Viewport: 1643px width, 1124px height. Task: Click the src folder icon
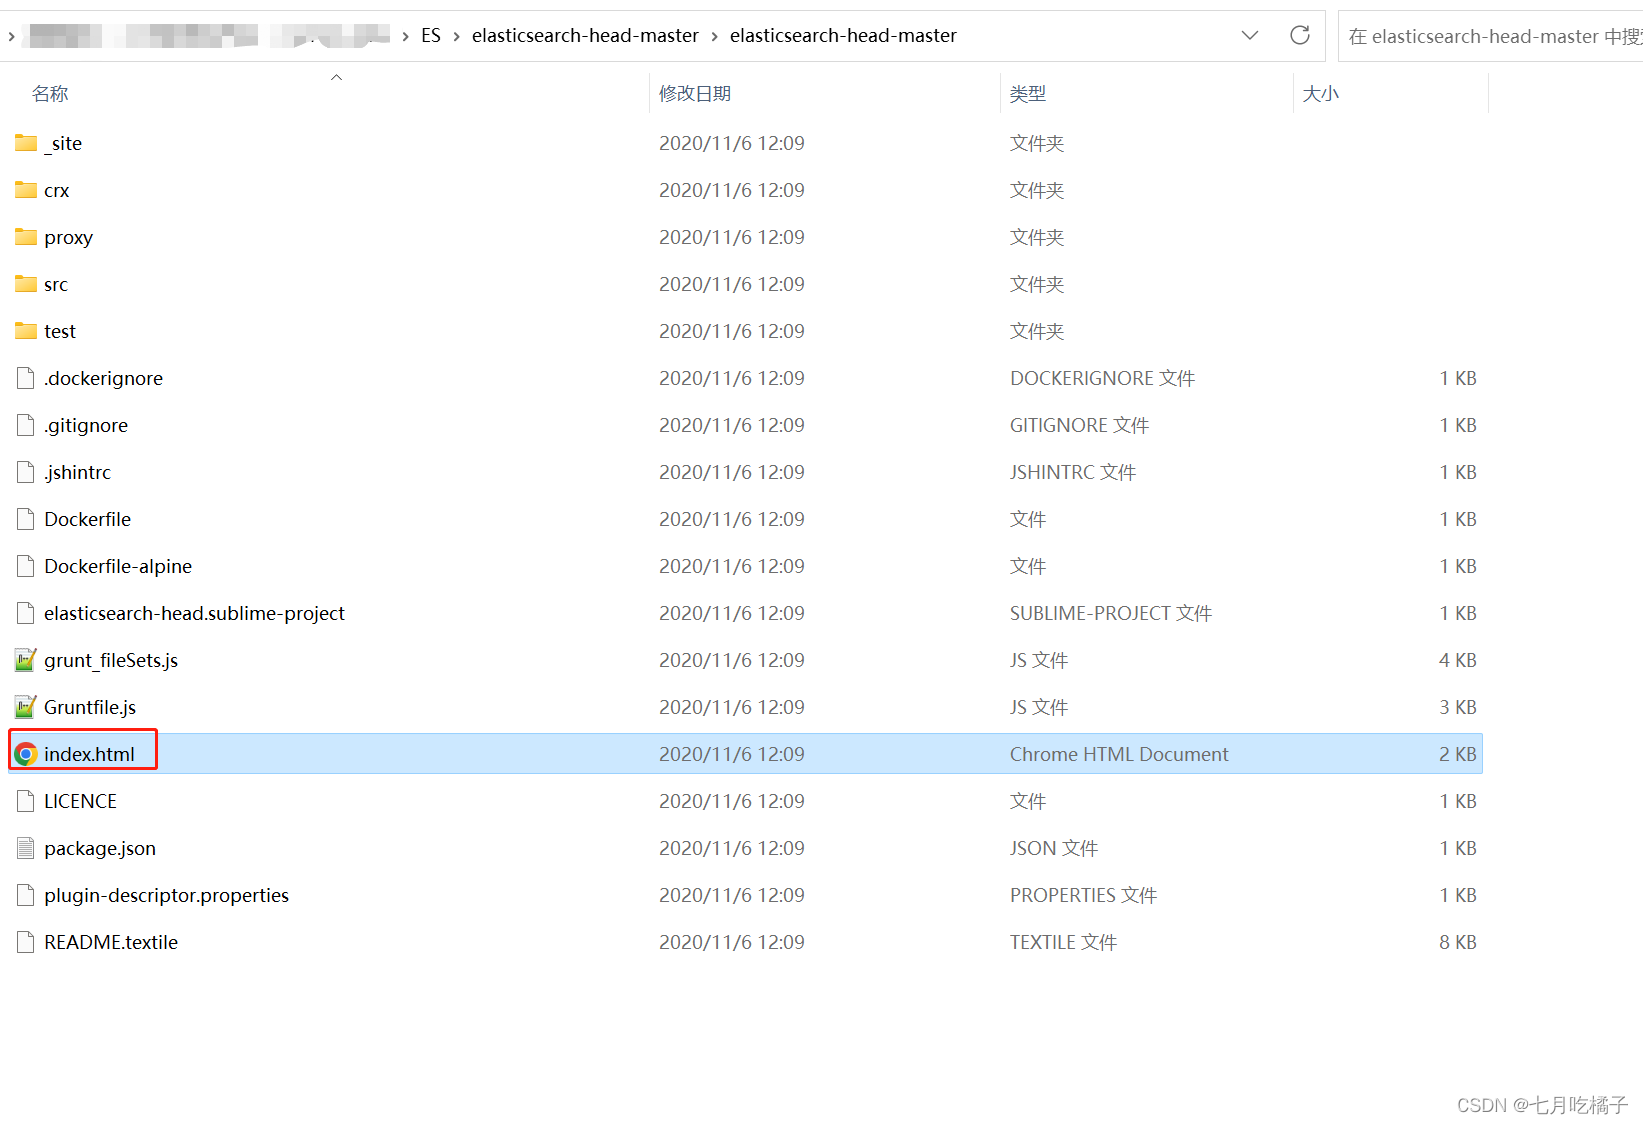[x=26, y=284]
